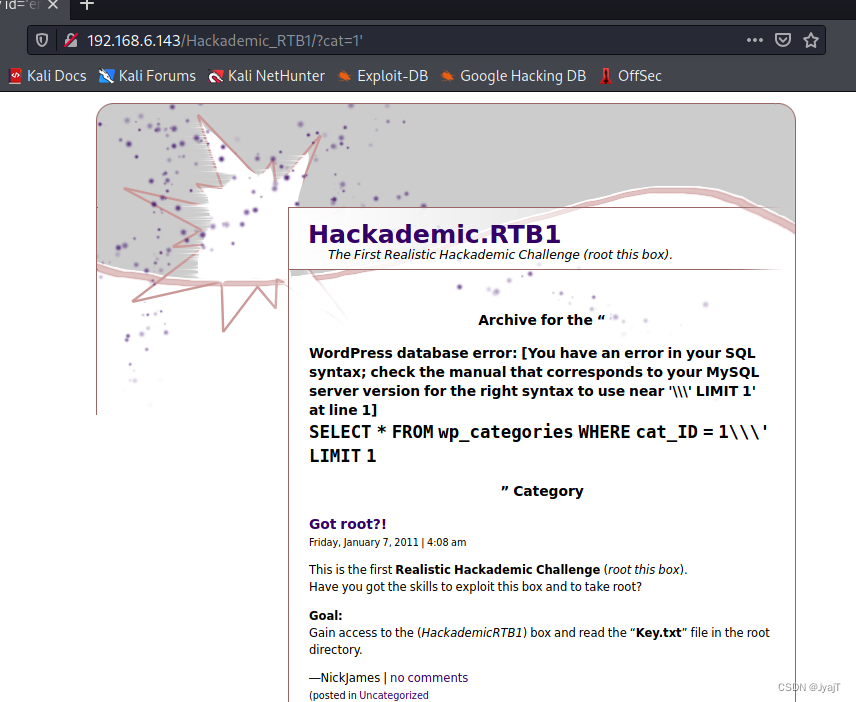Click the Hackademic.RTB1 site title
This screenshot has width=856, height=702.
(434, 233)
